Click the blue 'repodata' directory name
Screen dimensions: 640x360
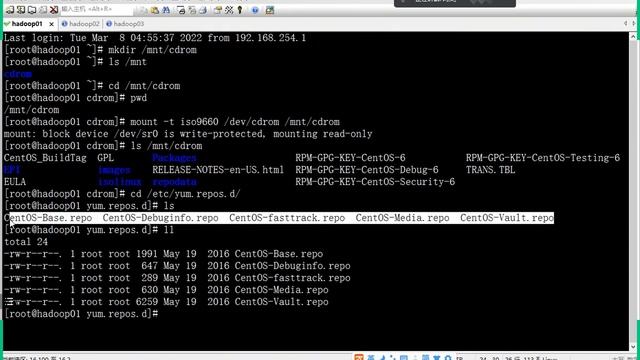tap(174, 182)
